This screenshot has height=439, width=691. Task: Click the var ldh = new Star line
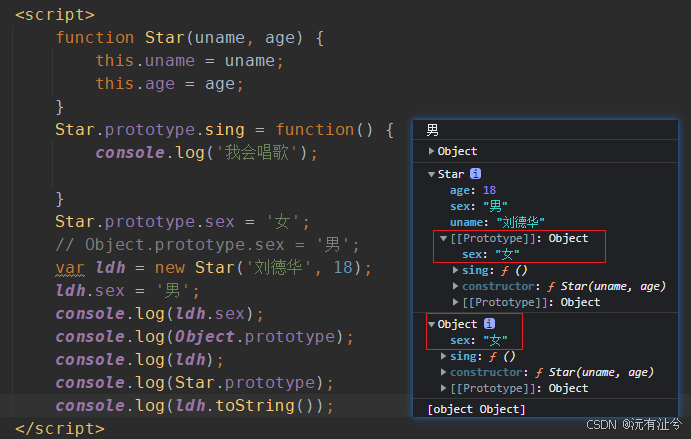(214, 268)
